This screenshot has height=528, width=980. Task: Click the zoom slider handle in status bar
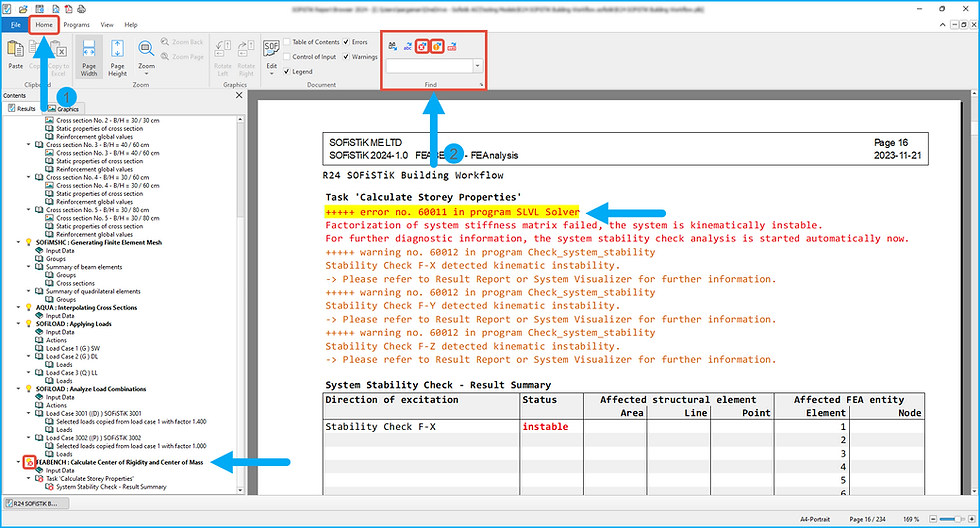point(959,519)
